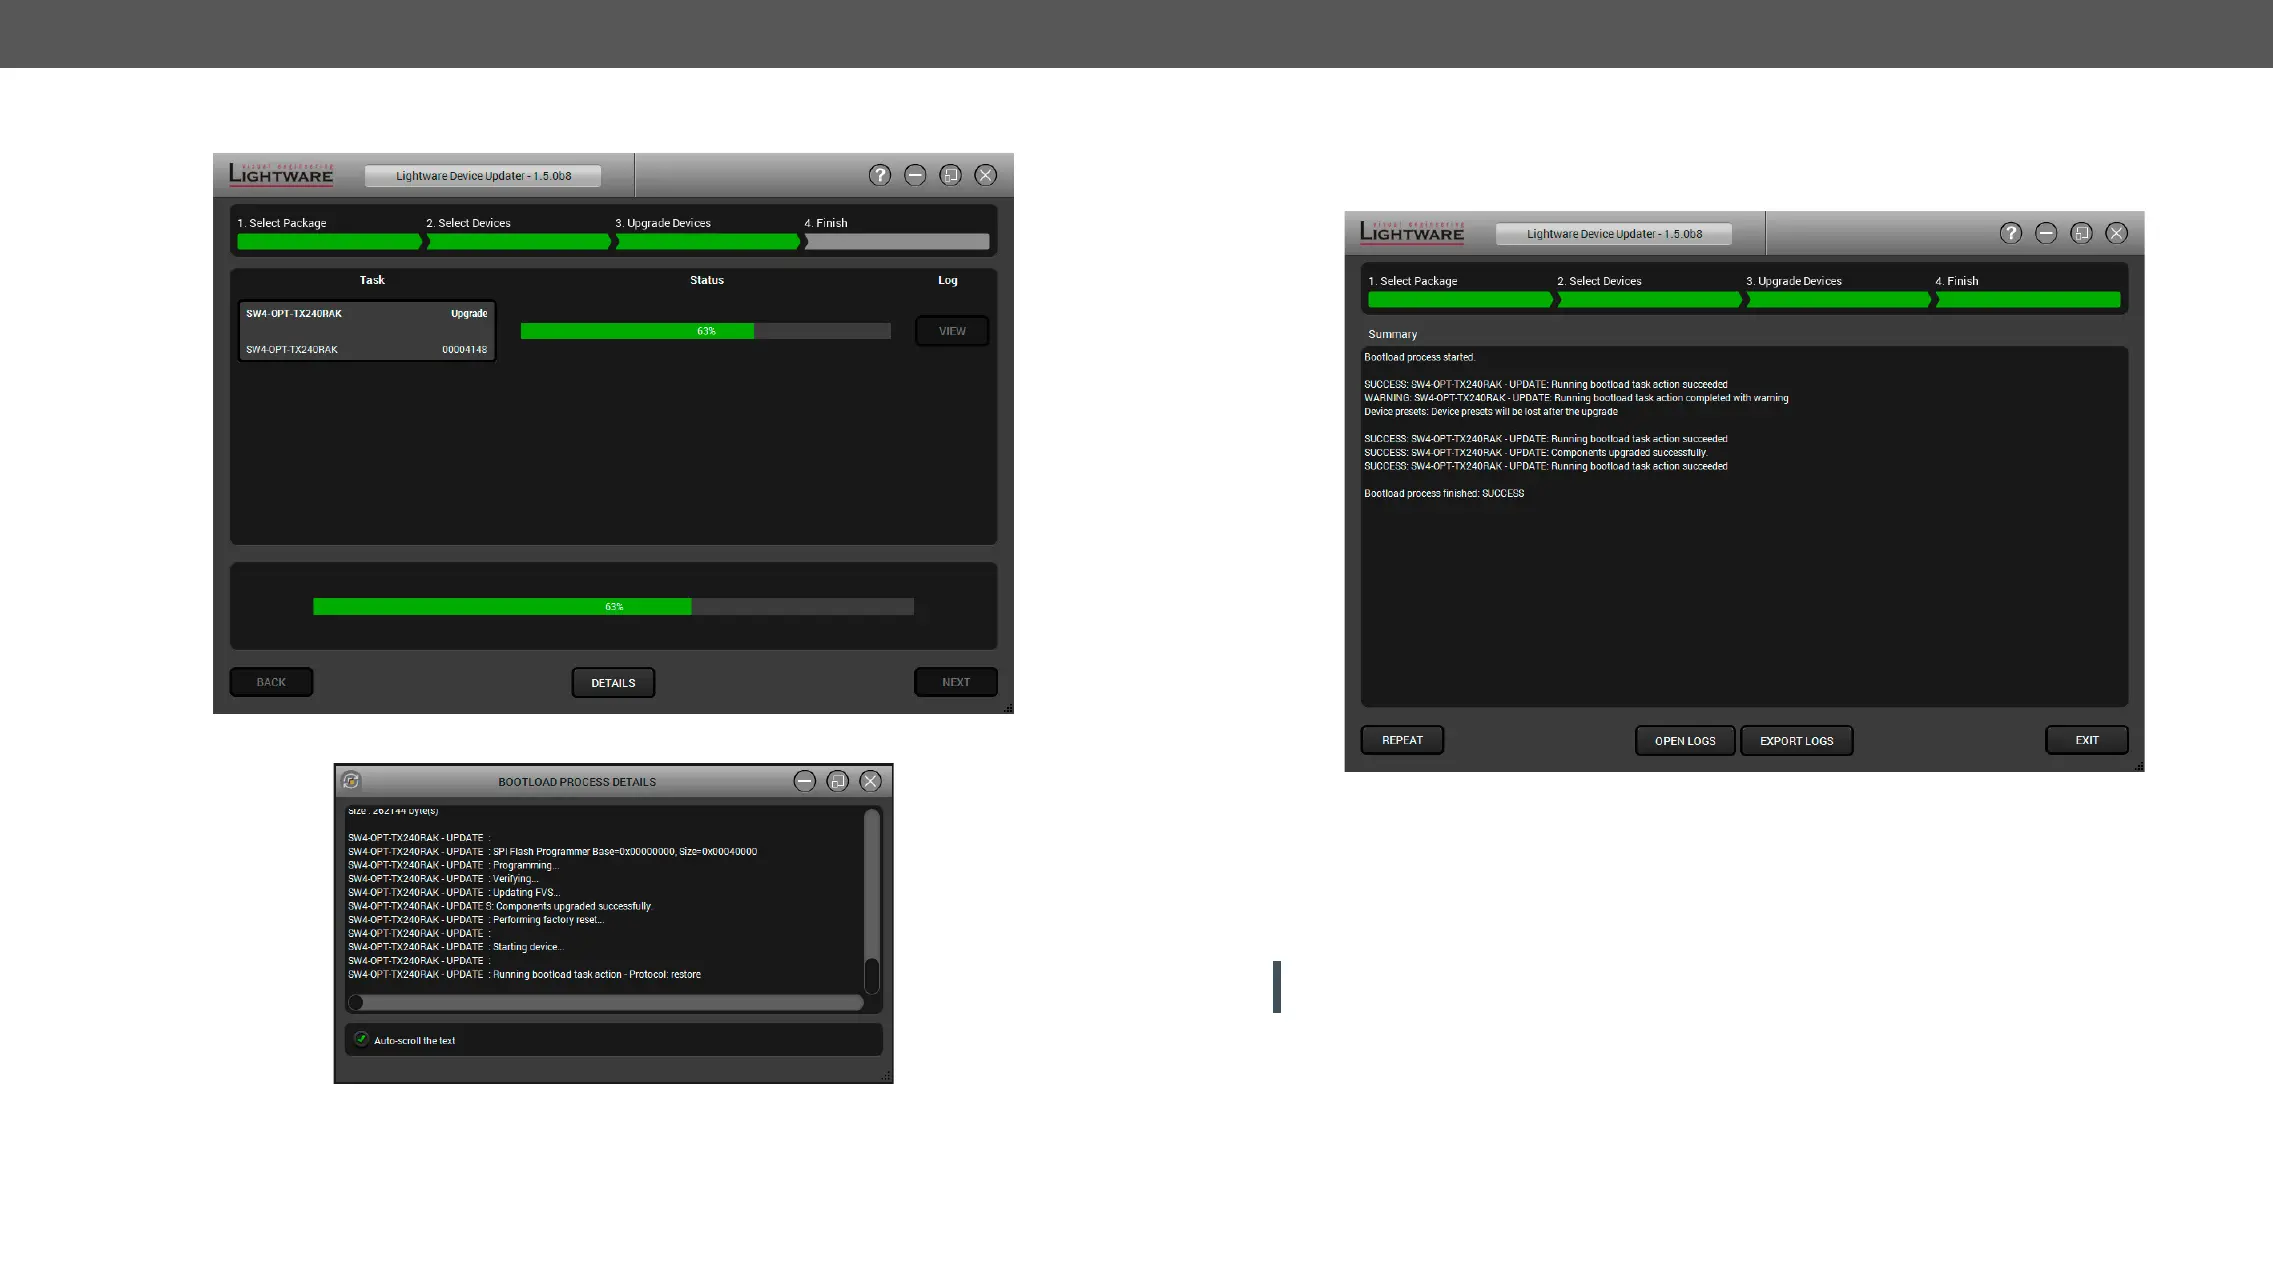Click the refresh icon in Bootload Process Details
The image size is (2273, 1276).
click(351, 781)
